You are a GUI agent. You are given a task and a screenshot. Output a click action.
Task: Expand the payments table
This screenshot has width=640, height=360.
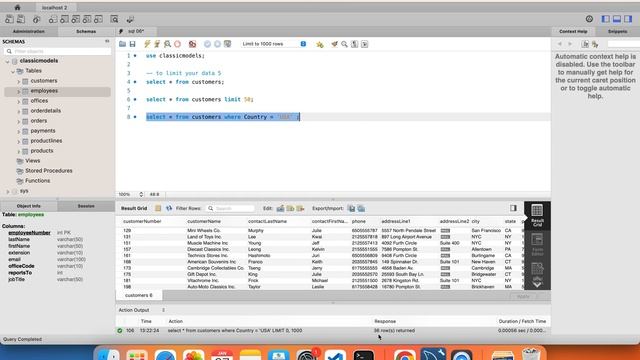(18, 131)
